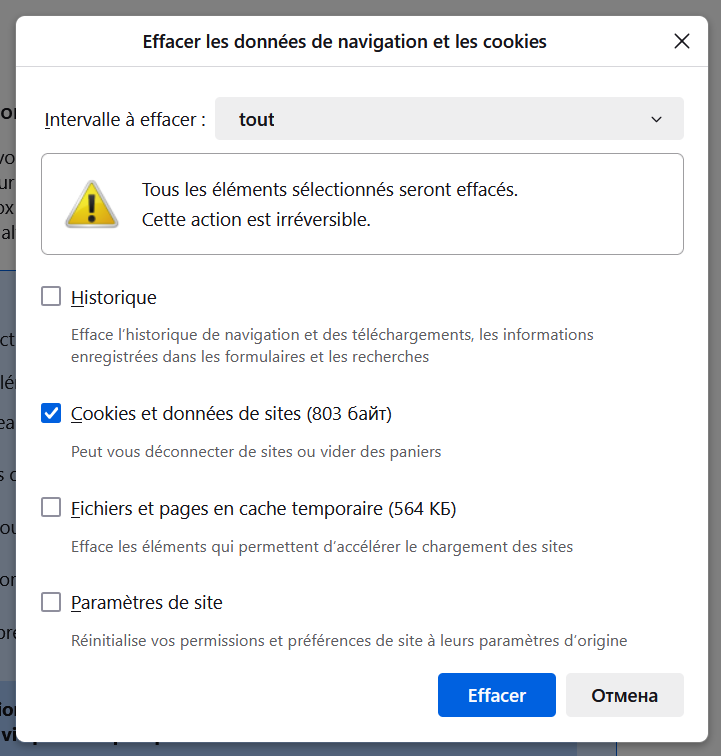721x756 pixels.
Task: Click the Peut vous déconnecter de sites description
Action: (x=256, y=452)
